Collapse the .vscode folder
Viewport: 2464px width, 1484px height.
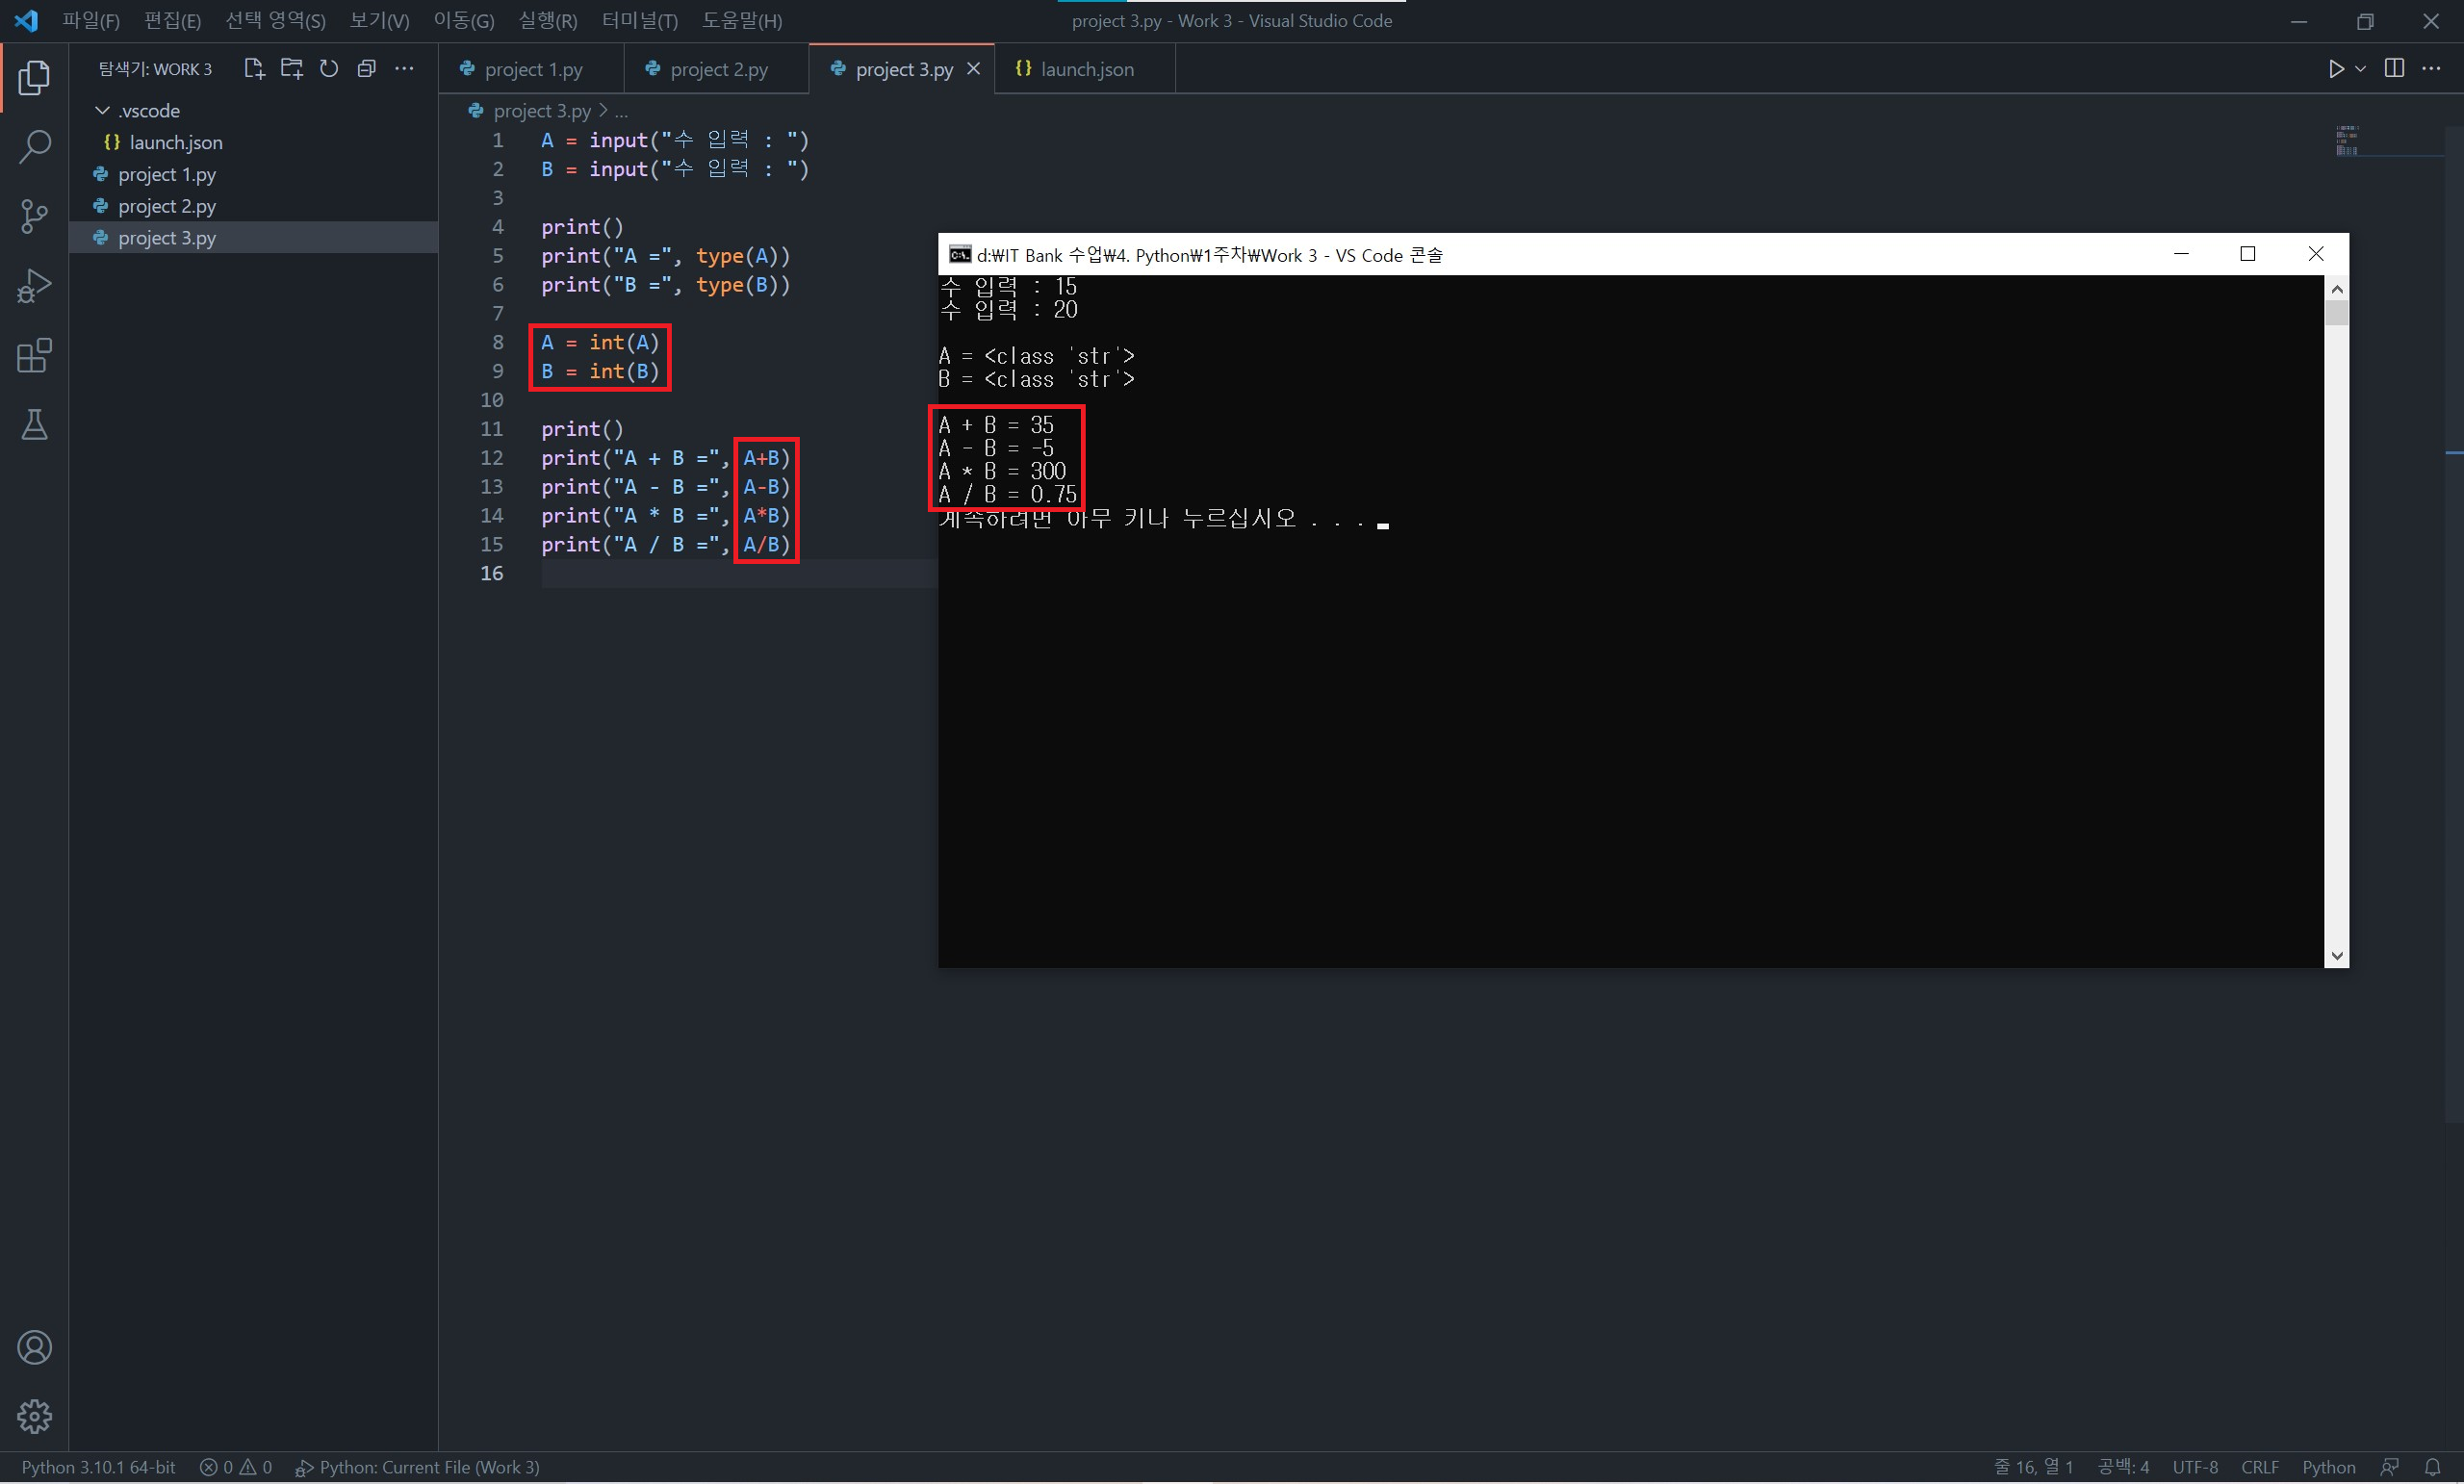pyautogui.click(x=102, y=110)
